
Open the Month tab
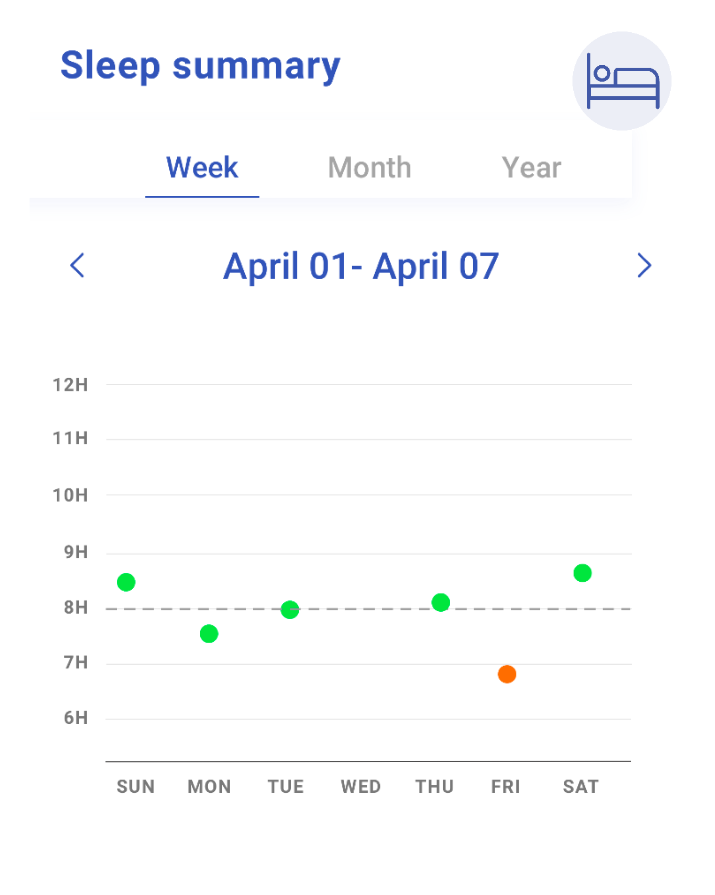pyautogui.click(x=369, y=168)
